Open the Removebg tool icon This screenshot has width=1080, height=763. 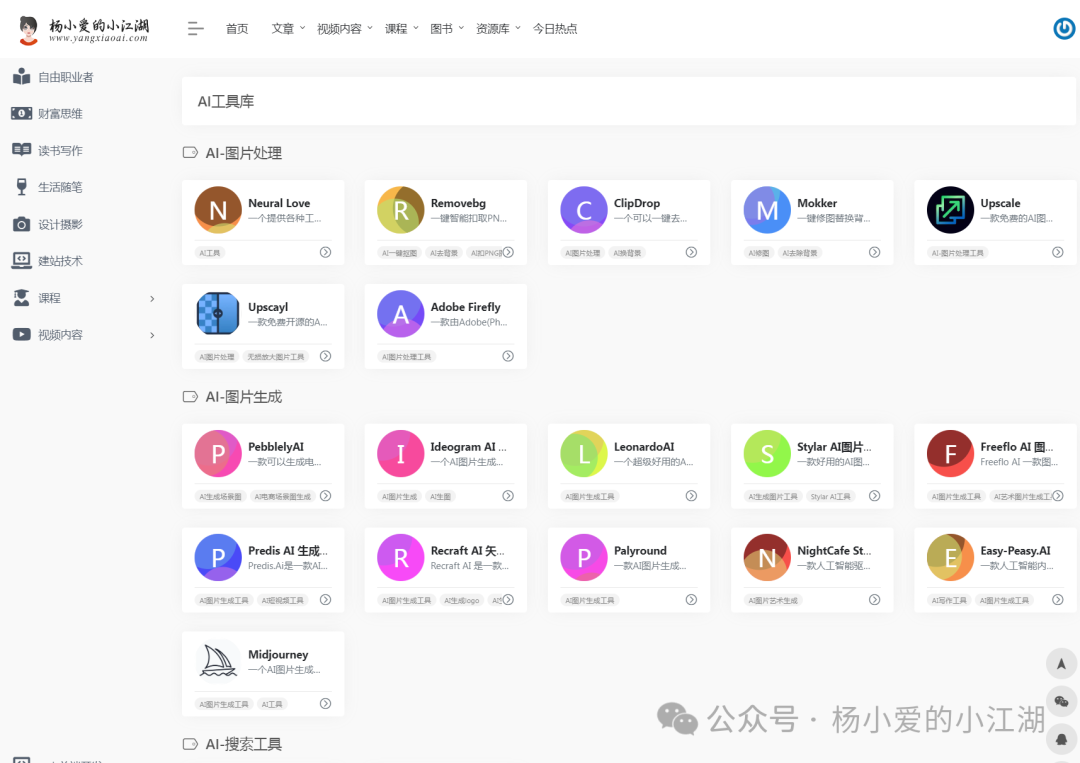(x=400, y=210)
